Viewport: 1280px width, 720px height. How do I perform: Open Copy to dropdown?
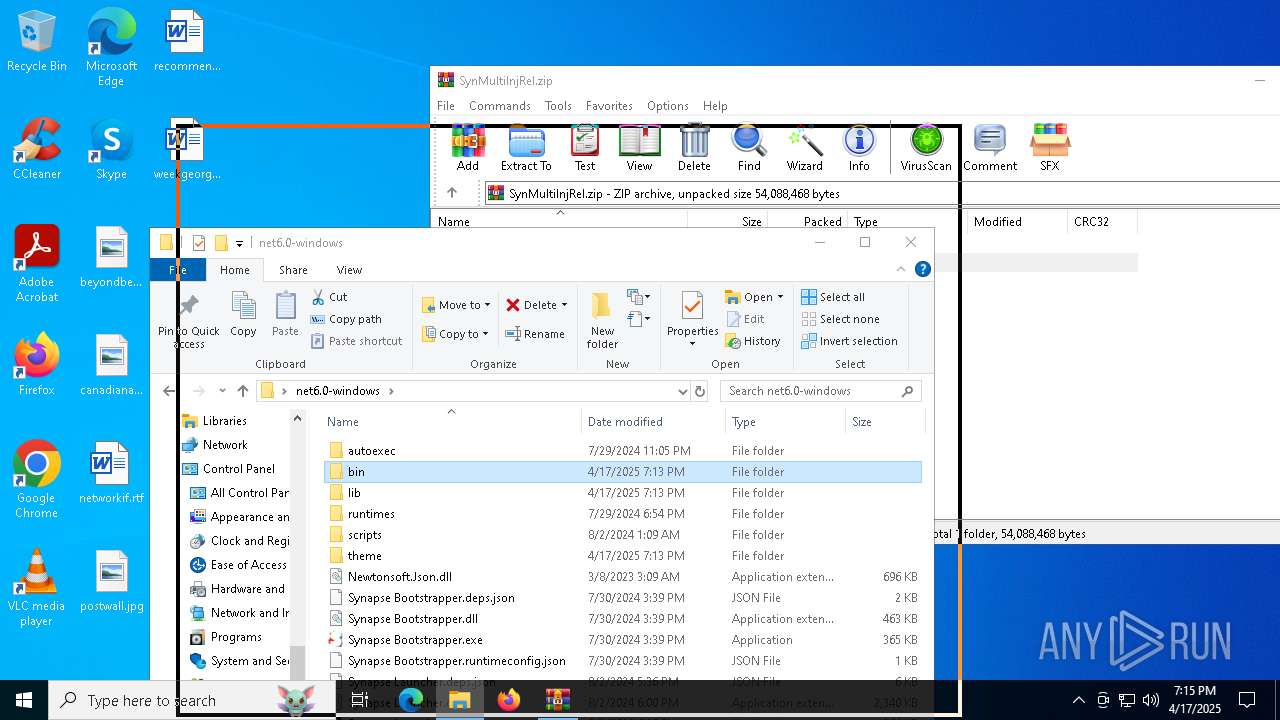tap(455, 334)
